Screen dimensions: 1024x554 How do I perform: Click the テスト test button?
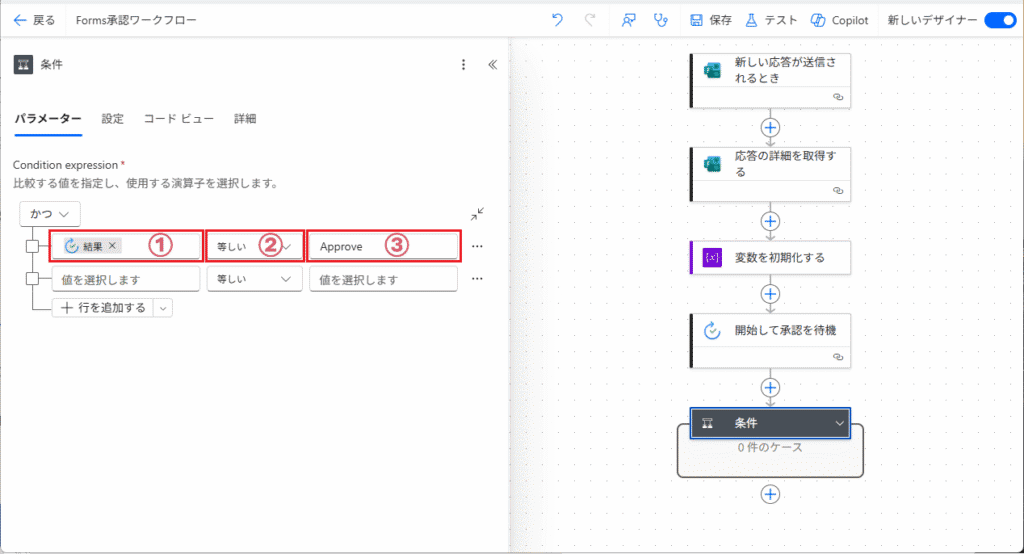click(x=771, y=20)
